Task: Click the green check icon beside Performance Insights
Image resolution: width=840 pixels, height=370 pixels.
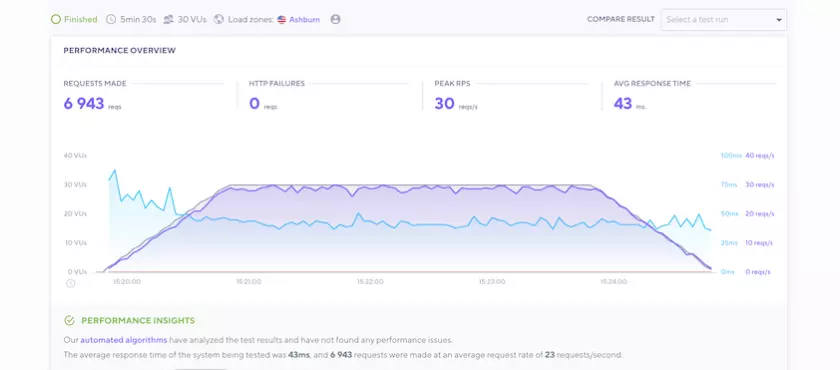Action: pyautogui.click(x=69, y=321)
